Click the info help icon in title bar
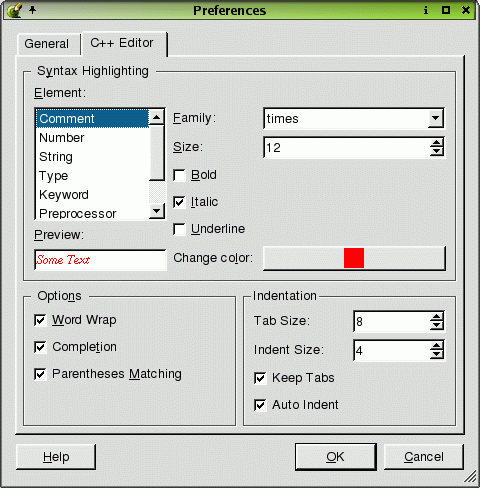This screenshot has width=480, height=488. (x=426, y=10)
